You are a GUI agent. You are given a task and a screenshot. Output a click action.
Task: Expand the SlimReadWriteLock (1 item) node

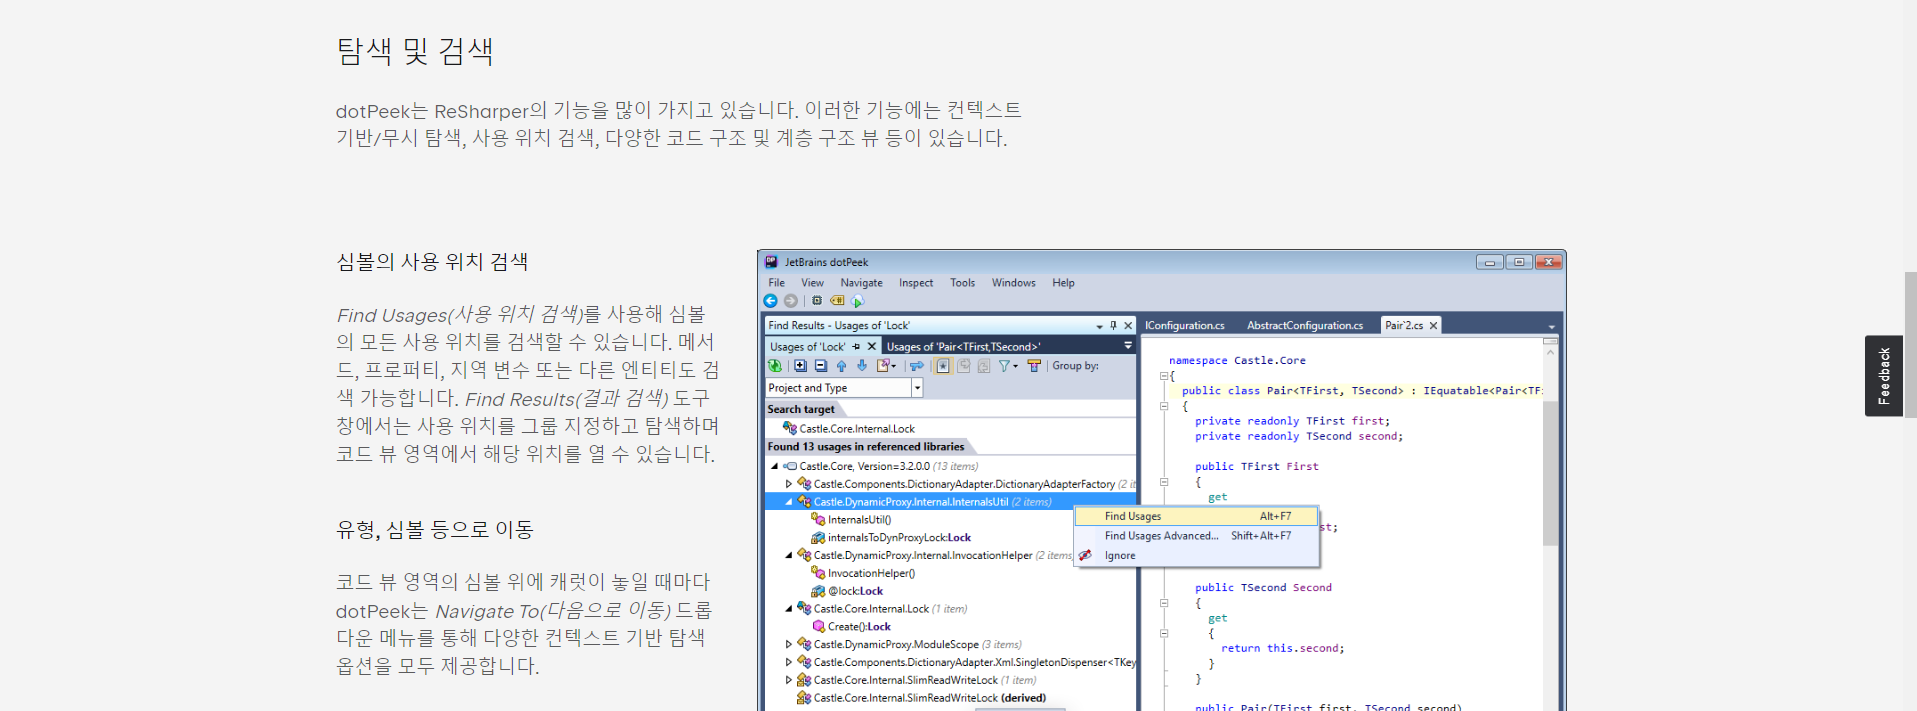coord(788,680)
